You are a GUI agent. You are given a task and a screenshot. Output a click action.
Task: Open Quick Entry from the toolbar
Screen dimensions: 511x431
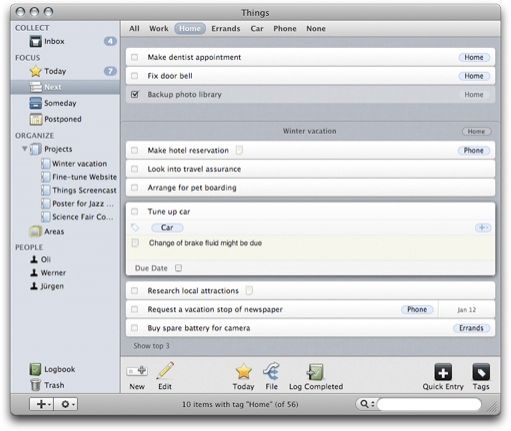[443, 372]
